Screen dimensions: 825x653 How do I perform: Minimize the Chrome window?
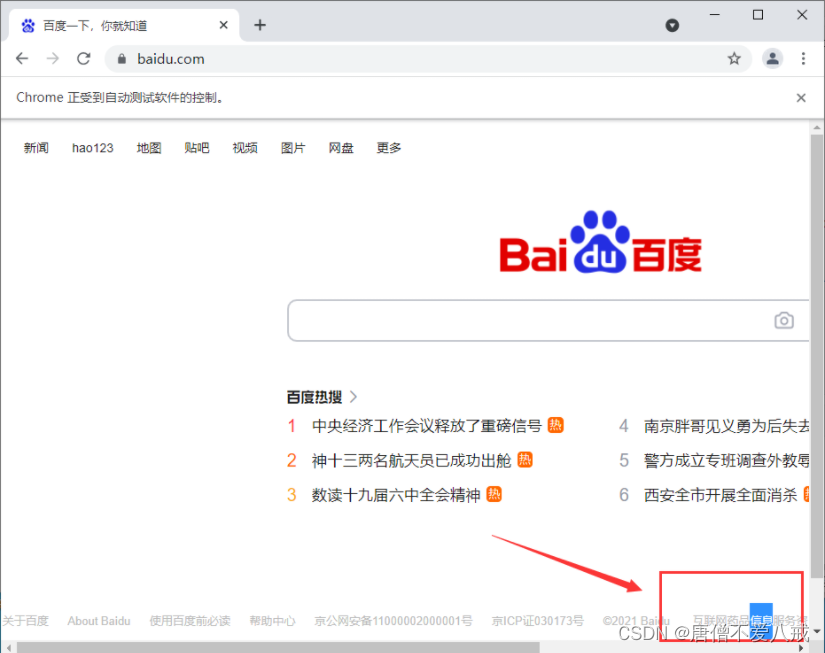pyautogui.click(x=715, y=15)
